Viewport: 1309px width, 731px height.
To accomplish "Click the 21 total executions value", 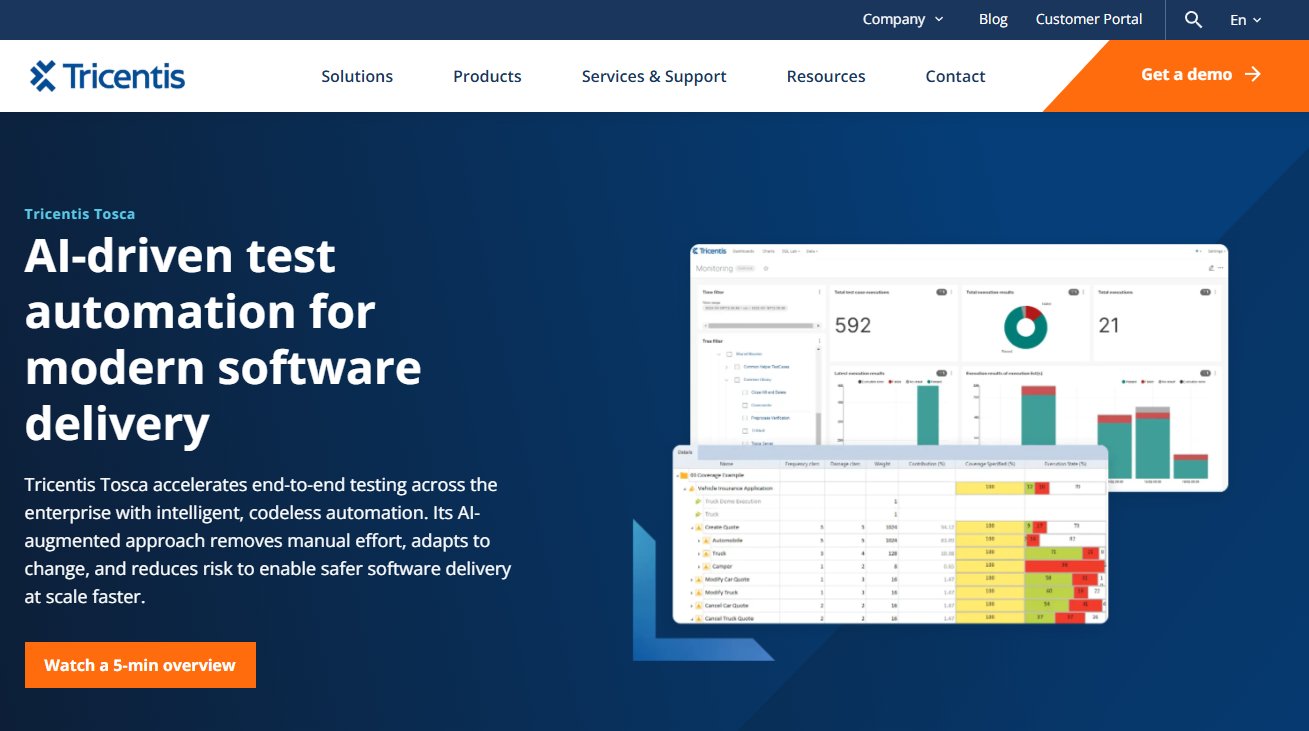I will point(1109,325).
